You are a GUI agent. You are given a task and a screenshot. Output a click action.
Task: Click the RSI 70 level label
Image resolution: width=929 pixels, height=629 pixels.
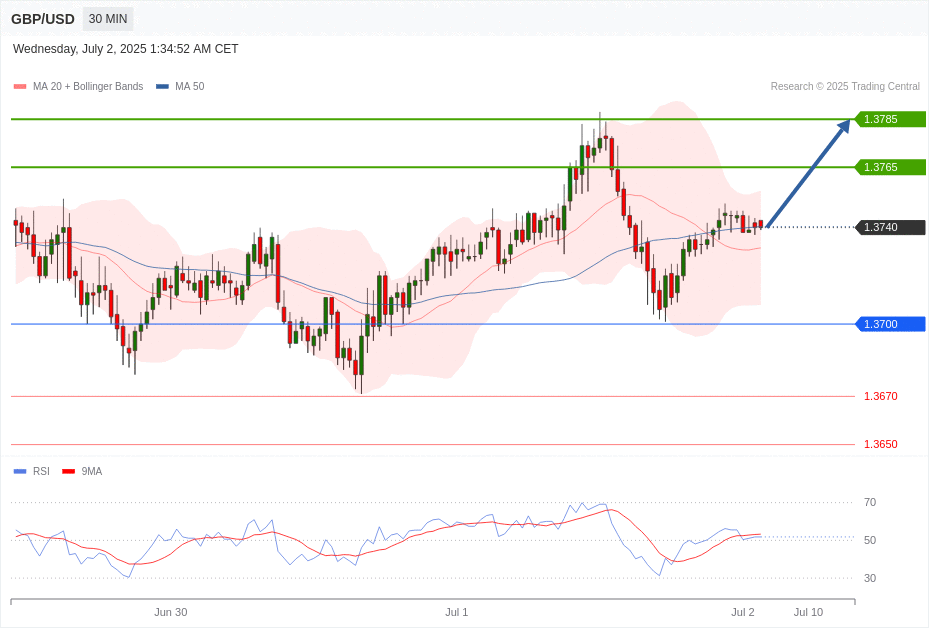pos(870,502)
